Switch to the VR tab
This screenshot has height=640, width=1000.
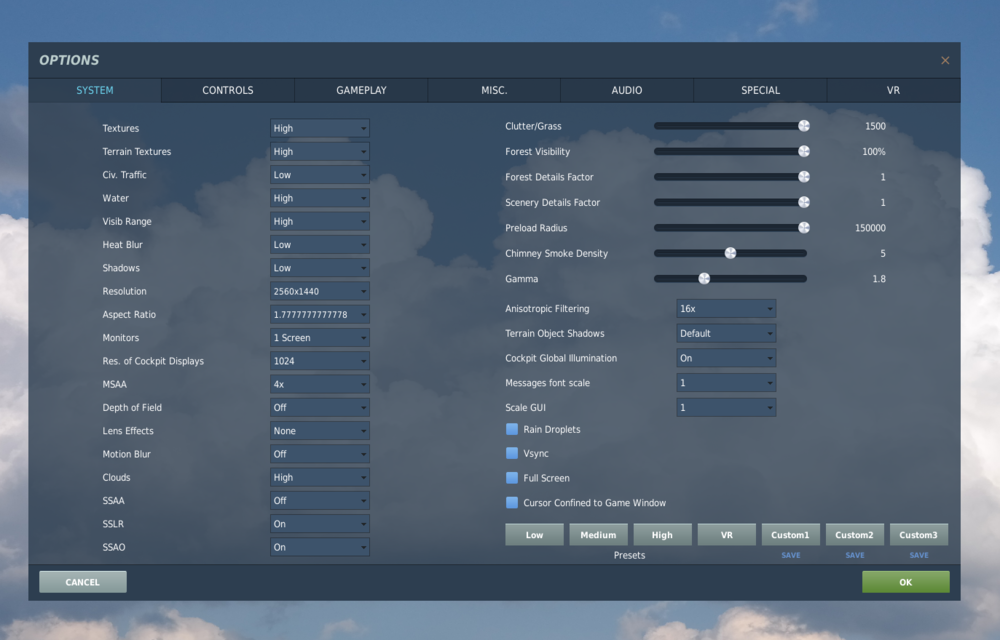(893, 90)
